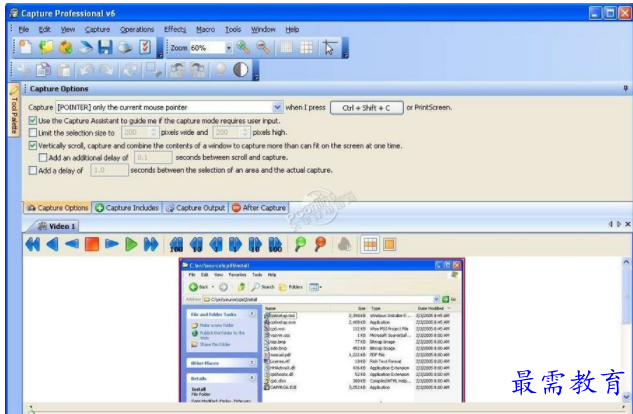Click the Undo arrow icon
This screenshot has height=414, width=633.
point(87,70)
